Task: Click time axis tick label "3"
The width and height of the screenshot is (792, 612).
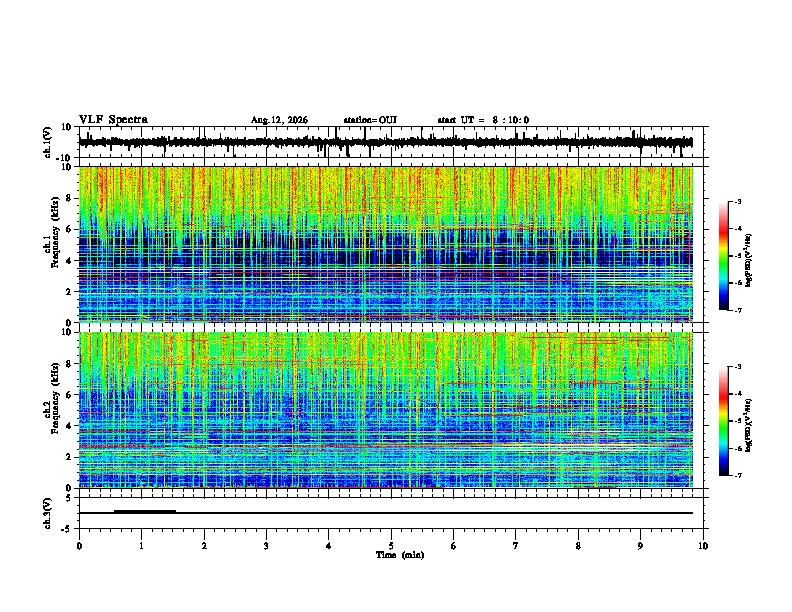Action: (x=266, y=546)
